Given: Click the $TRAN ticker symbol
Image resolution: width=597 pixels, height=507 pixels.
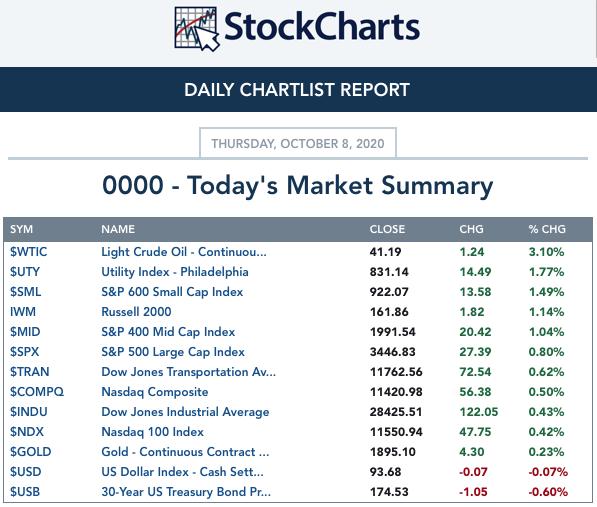Looking at the screenshot, I should point(30,372).
